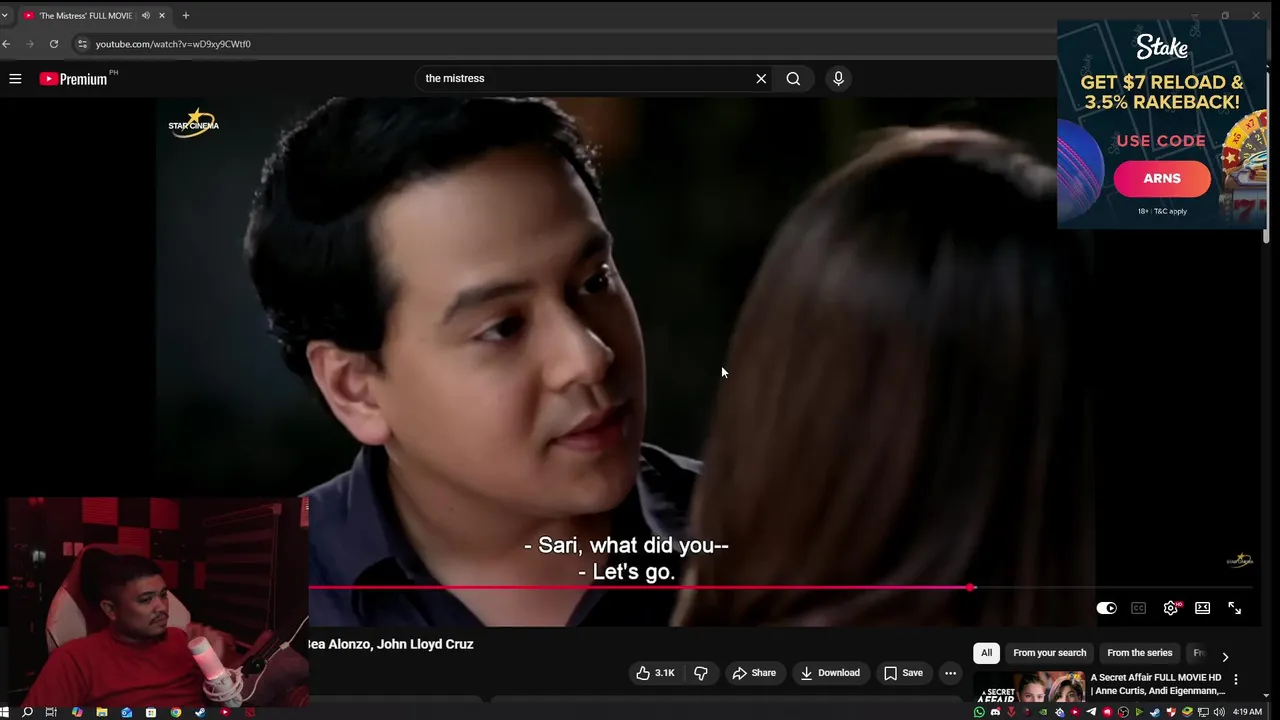This screenshot has width=1280, height=720.
Task: Select the All filter chip
Action: (986, 653)
